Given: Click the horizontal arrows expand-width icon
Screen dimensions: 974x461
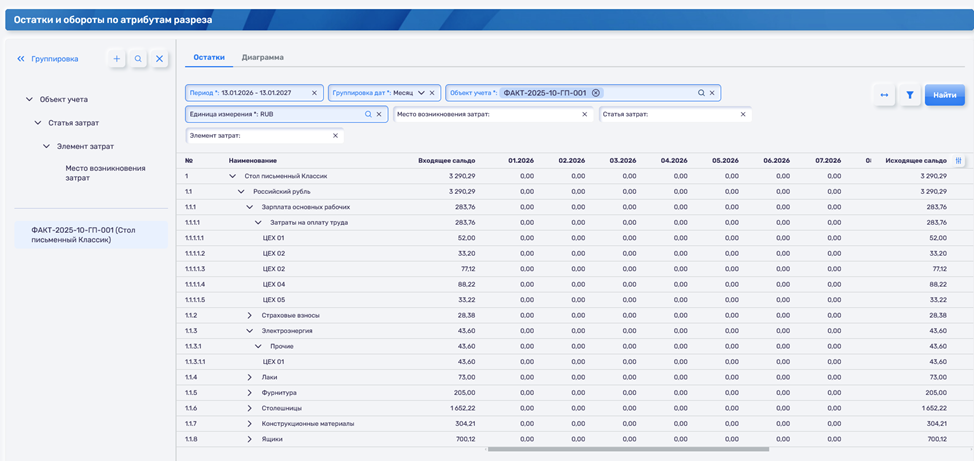Looking at the screenshot, I should pyautogui.click(x=884, y=95).
